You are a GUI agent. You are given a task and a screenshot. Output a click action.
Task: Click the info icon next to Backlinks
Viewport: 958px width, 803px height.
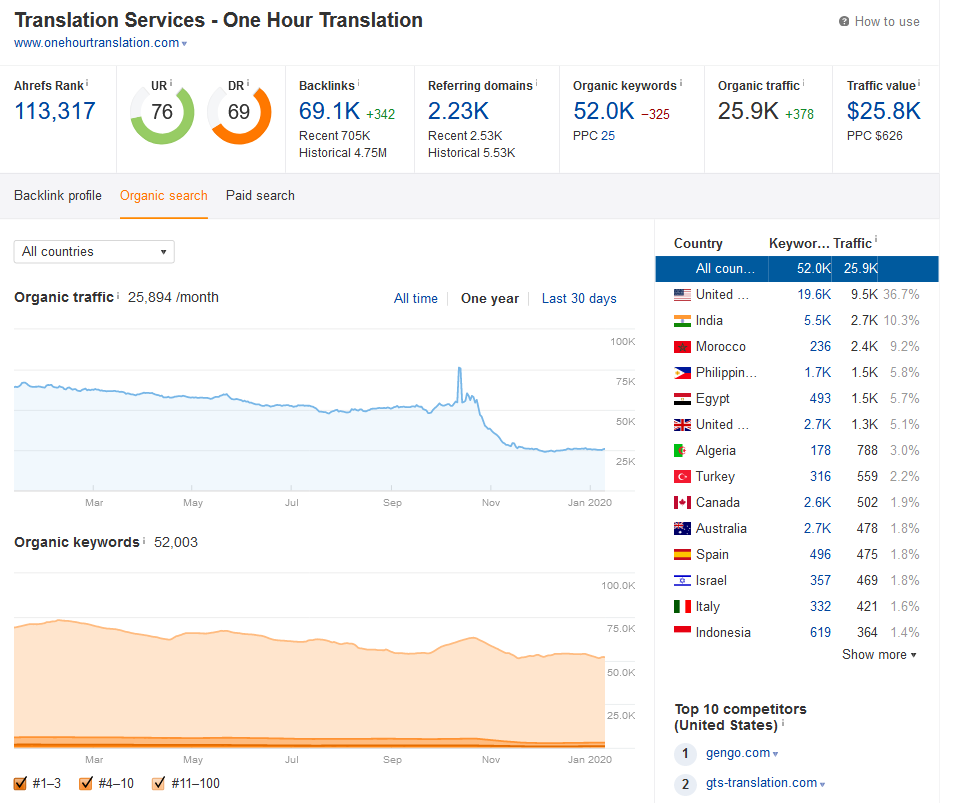point(358,82)
